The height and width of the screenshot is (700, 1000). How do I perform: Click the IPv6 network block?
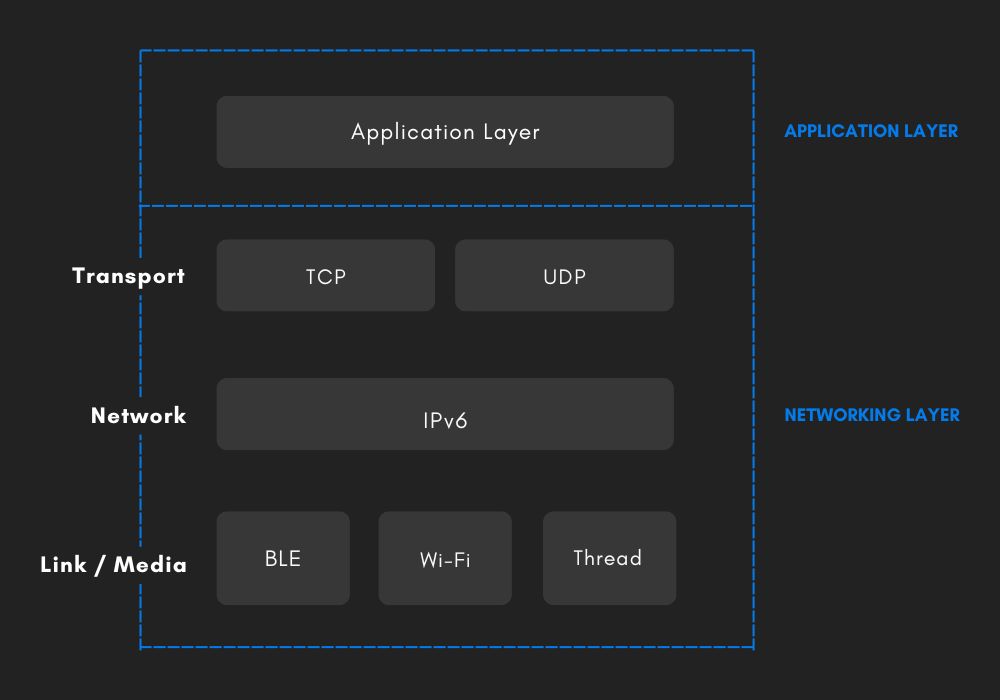coord(445,414)
